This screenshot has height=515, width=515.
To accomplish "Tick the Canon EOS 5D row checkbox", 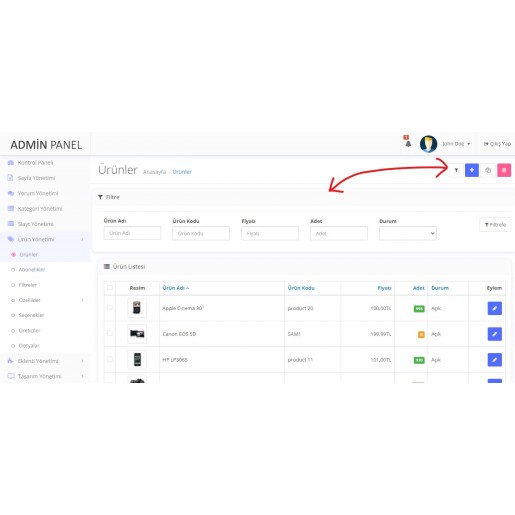I will click(x=110, y=333).
